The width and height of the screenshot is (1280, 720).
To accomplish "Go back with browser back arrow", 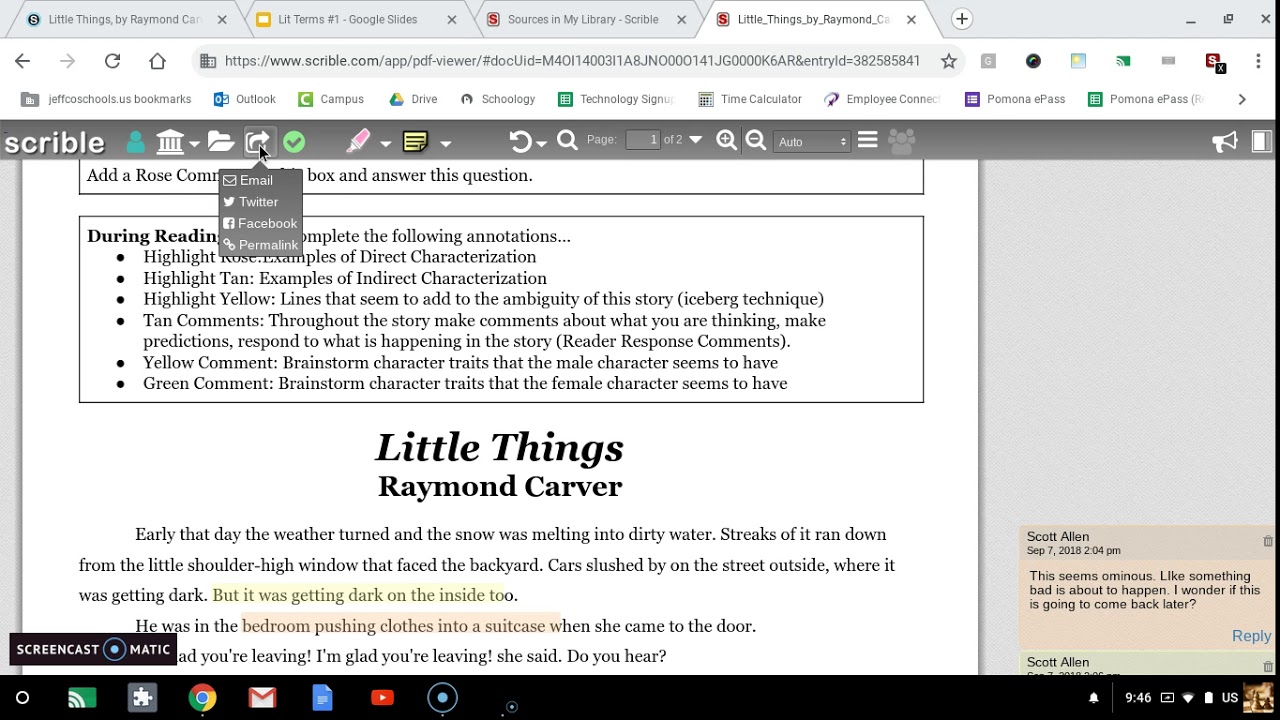I will click(x=22, y=61).
